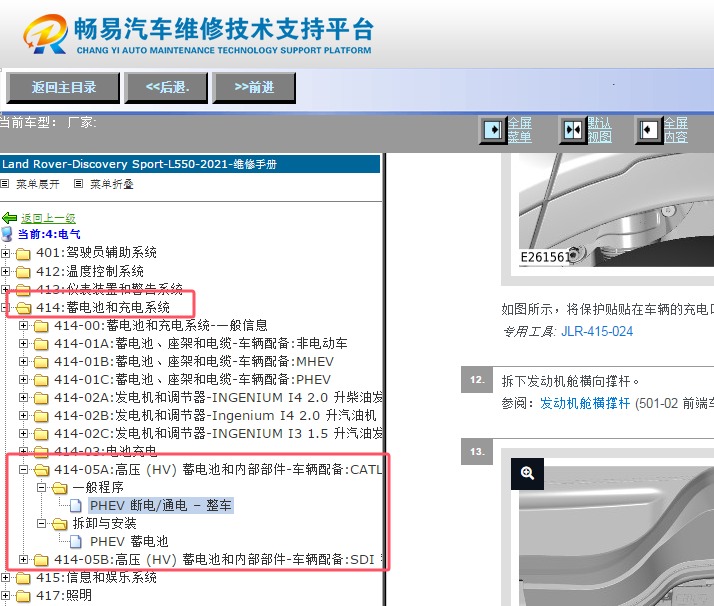The width and height of the screenshot is (714, 606).
Task: Click the 415:信息和娱乐系统 folder icon
Action: (23, 578)
